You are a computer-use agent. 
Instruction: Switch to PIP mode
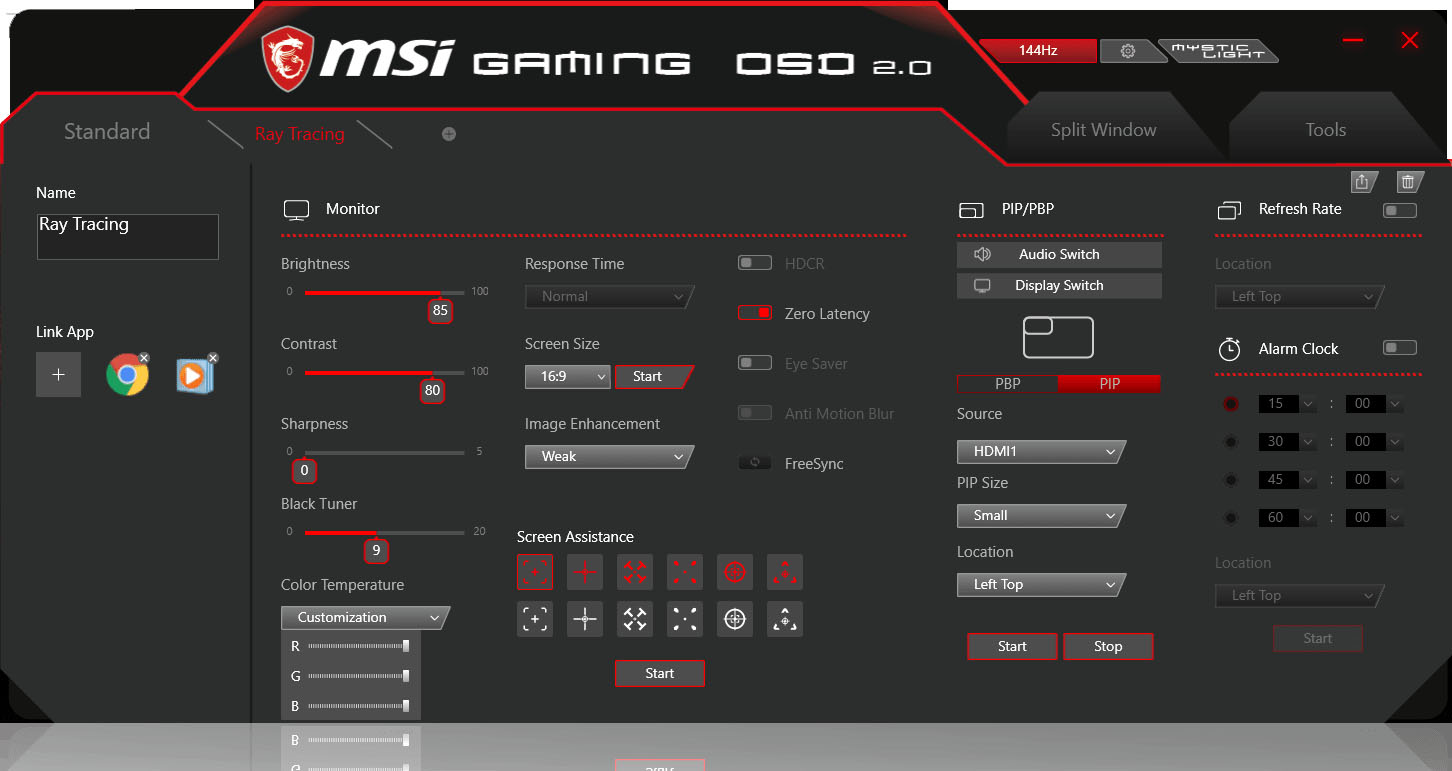(x=1109, y=384)
